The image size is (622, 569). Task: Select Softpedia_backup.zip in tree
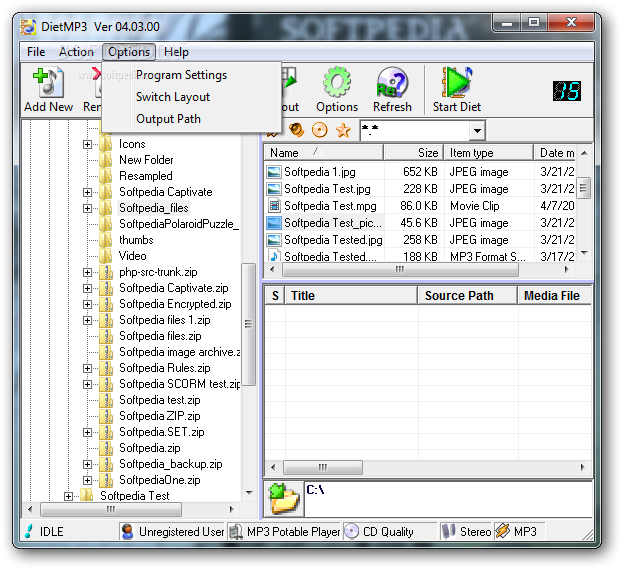[x=171, y=464]
